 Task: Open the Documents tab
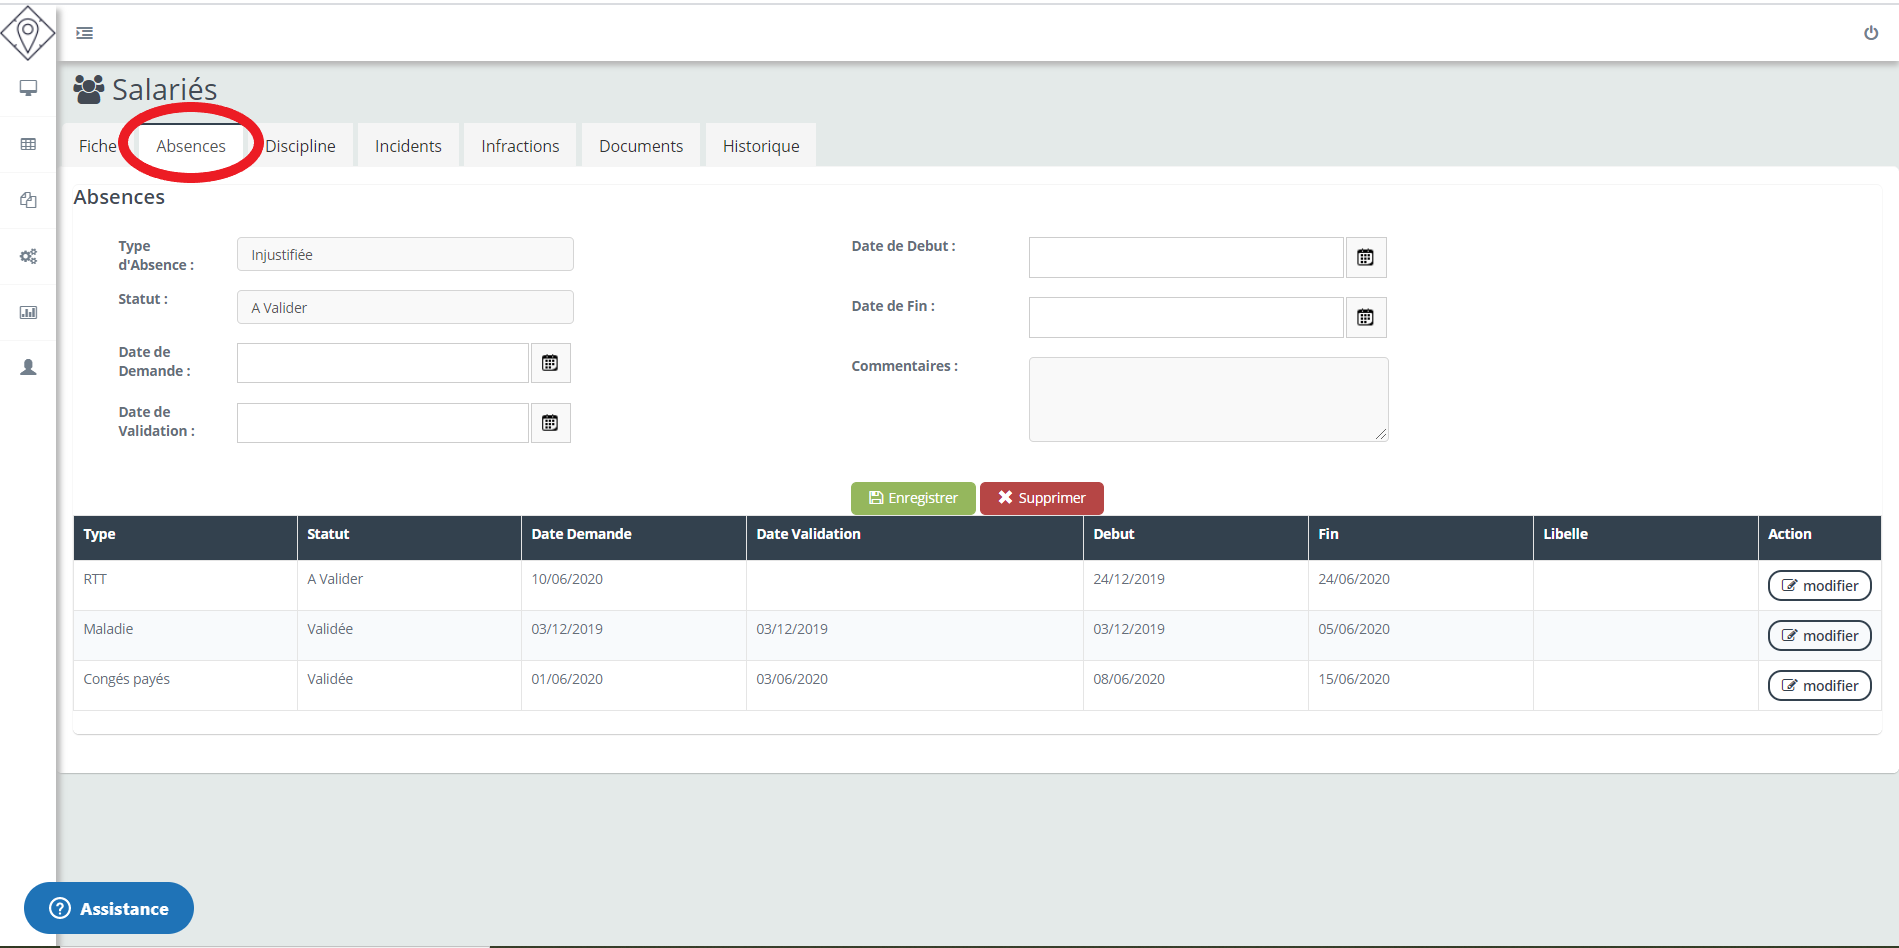[641, 146]
